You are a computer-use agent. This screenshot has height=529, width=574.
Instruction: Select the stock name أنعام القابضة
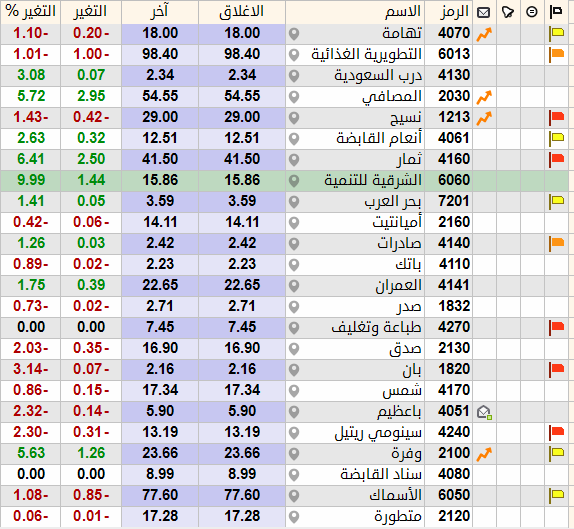click(x=379, y=138)
